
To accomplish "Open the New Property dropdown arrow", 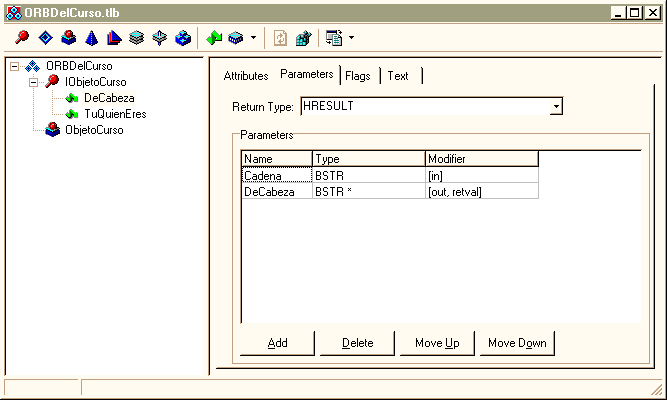I will (253, 38).
